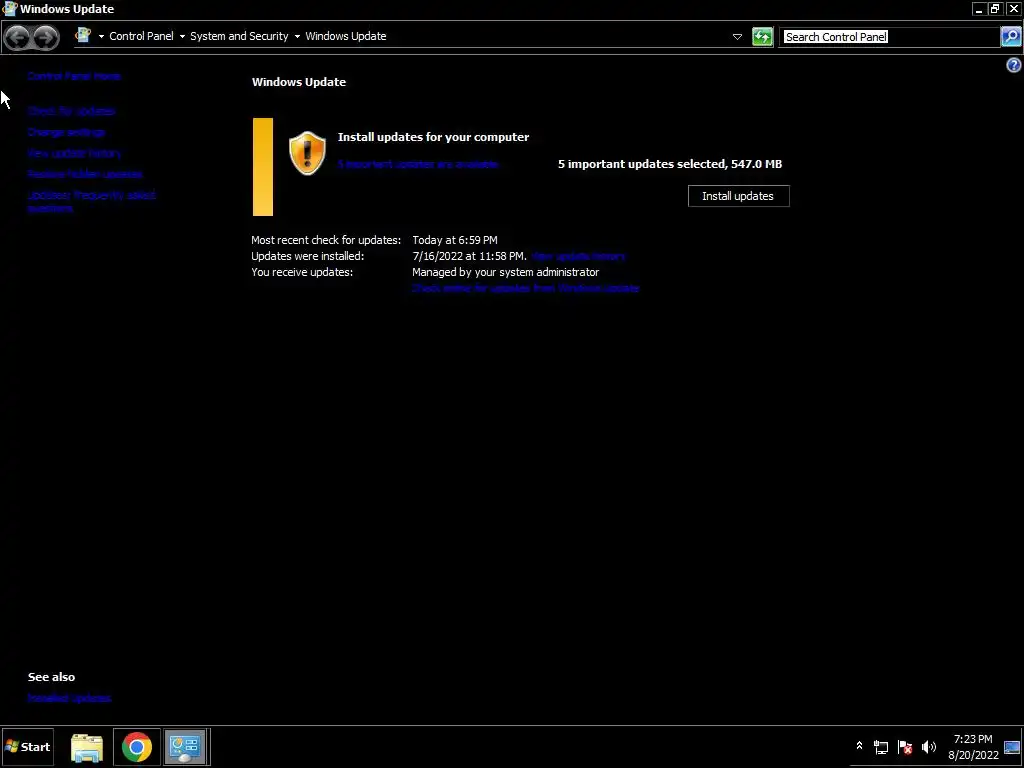This screenshot has height=768, width=1024.
Task: Click Windows Update breadcrumb
Action: [345, 36]
